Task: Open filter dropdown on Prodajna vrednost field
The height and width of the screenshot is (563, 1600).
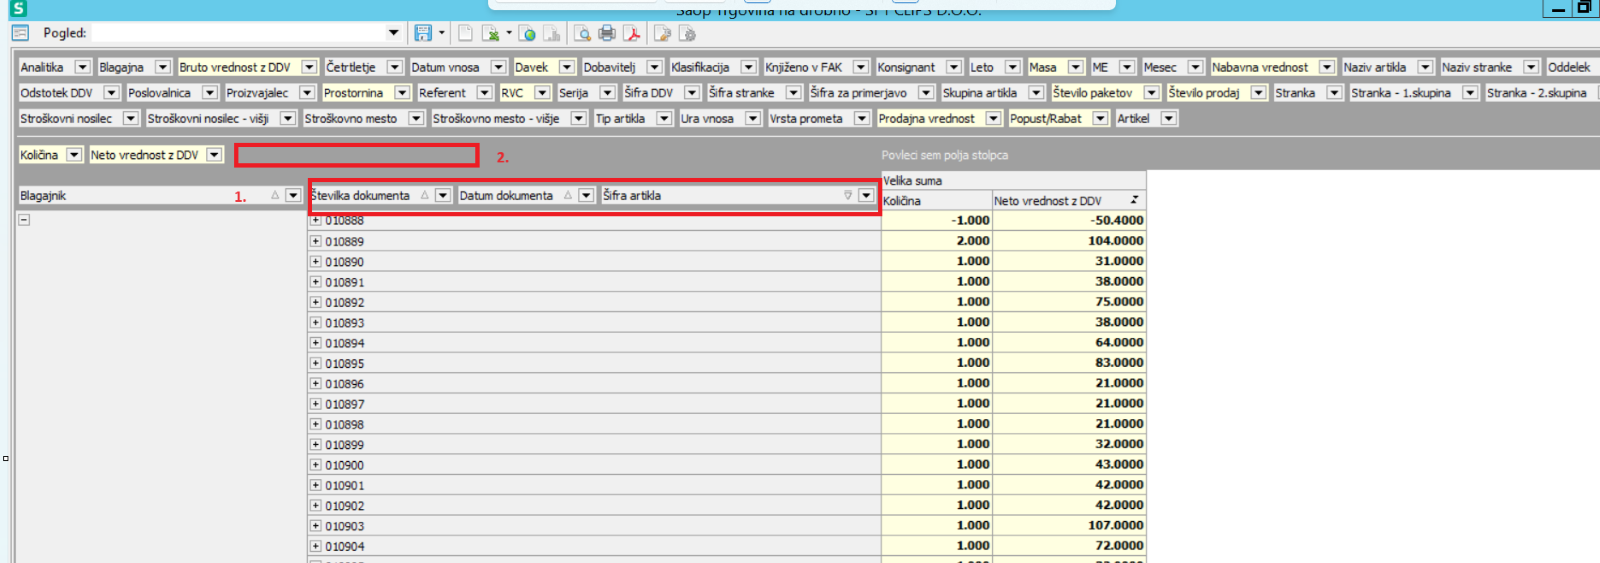Action: [x=993, y=118]
